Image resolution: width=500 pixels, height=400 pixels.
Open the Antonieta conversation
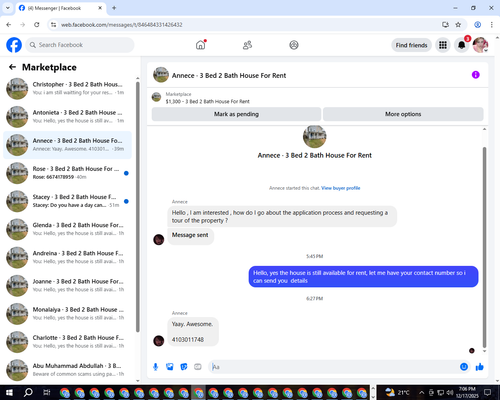point(68,117)
